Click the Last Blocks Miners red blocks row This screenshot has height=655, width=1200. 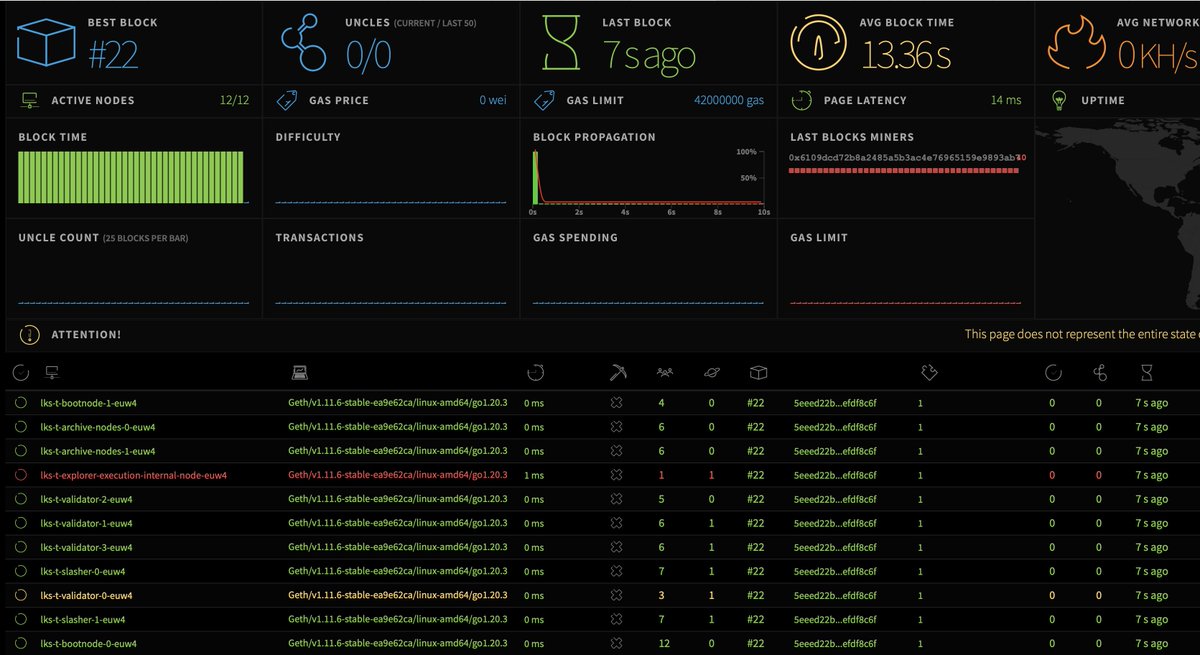pyautogui.click(x=904, y=171)
